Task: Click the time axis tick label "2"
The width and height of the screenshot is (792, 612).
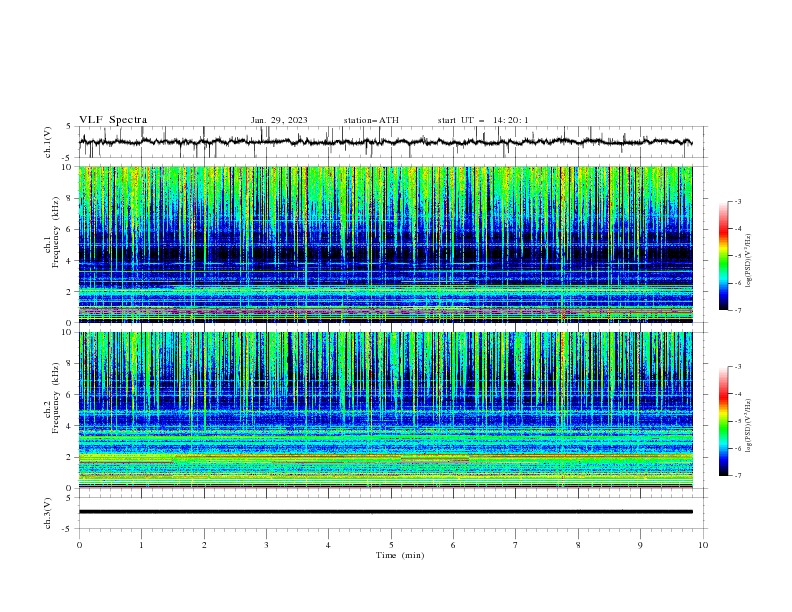Action: [x=204, y=545]
